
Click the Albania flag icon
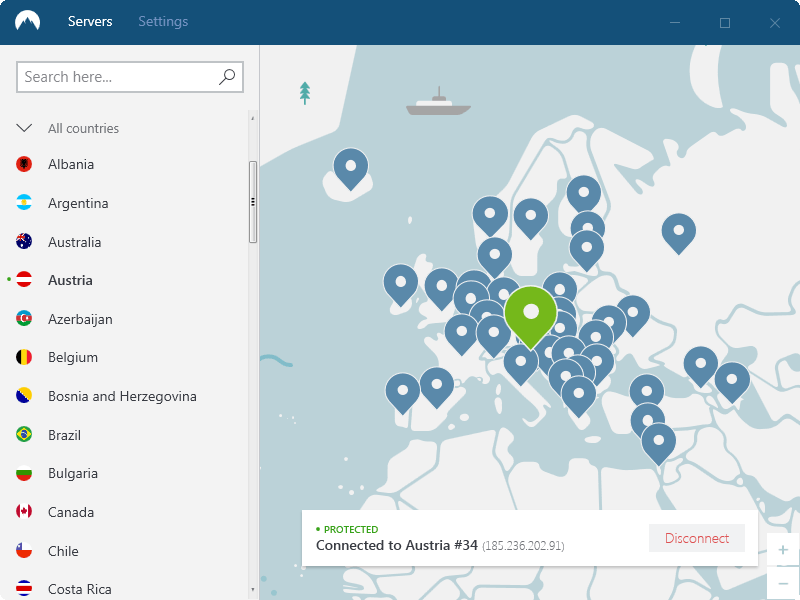[24, 164]
